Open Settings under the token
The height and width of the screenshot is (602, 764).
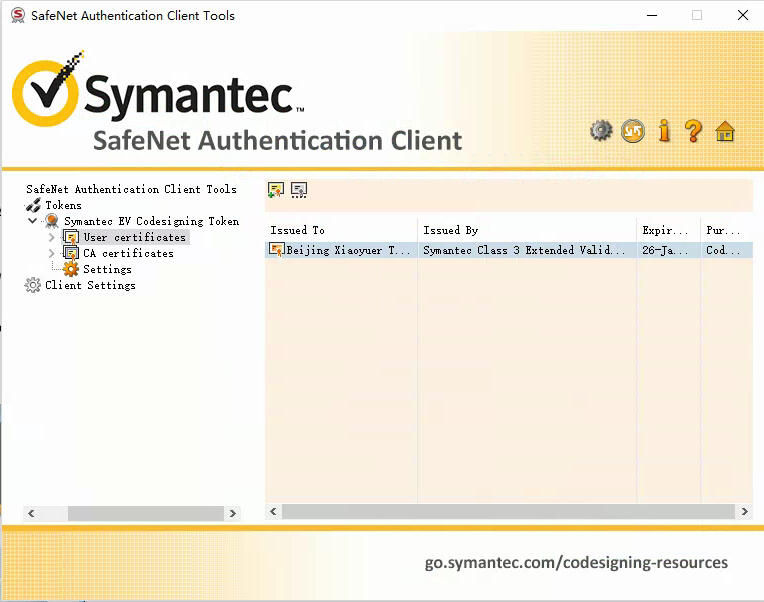[107, 269]
